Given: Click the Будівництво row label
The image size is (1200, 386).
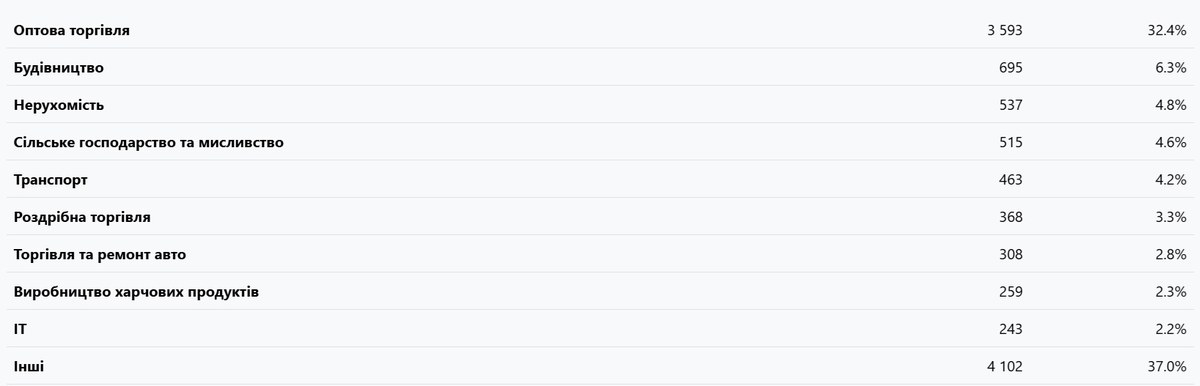Looking at the screenshot, I should tap(59, 68).
